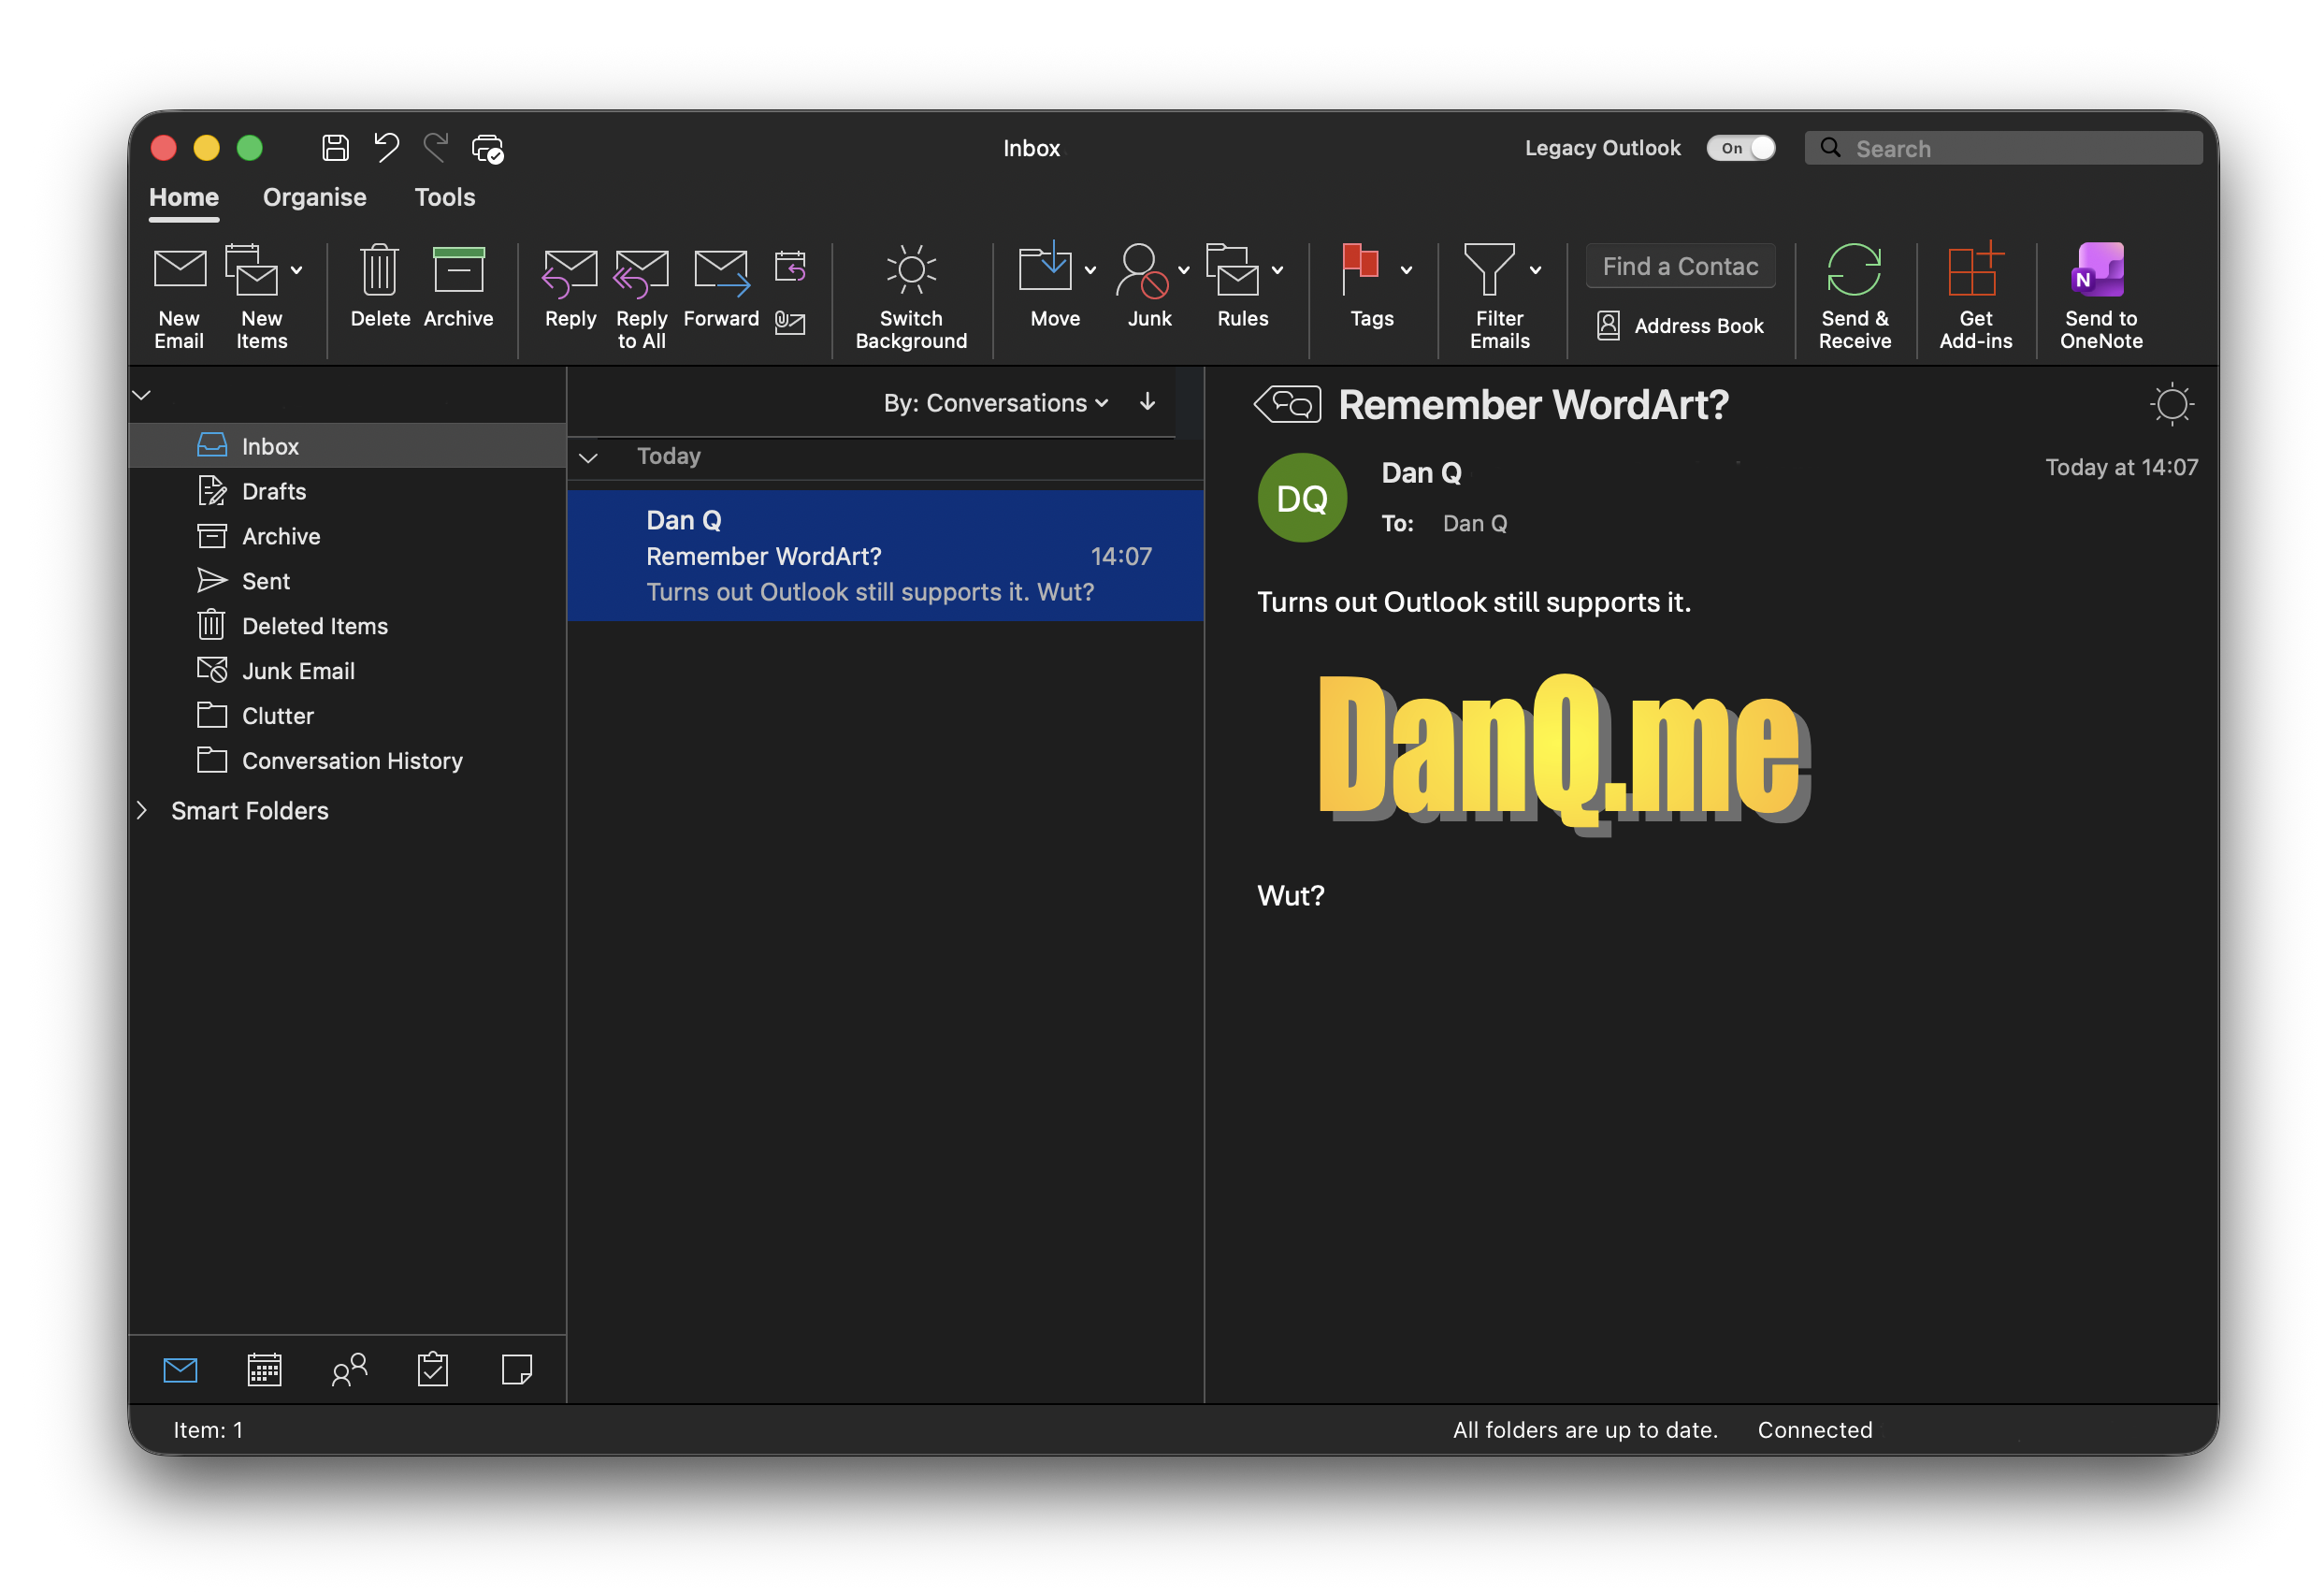This screenshot has width=2324, height=1594.
Task: Click the Save icon in title bar
Action: point(335,148)
